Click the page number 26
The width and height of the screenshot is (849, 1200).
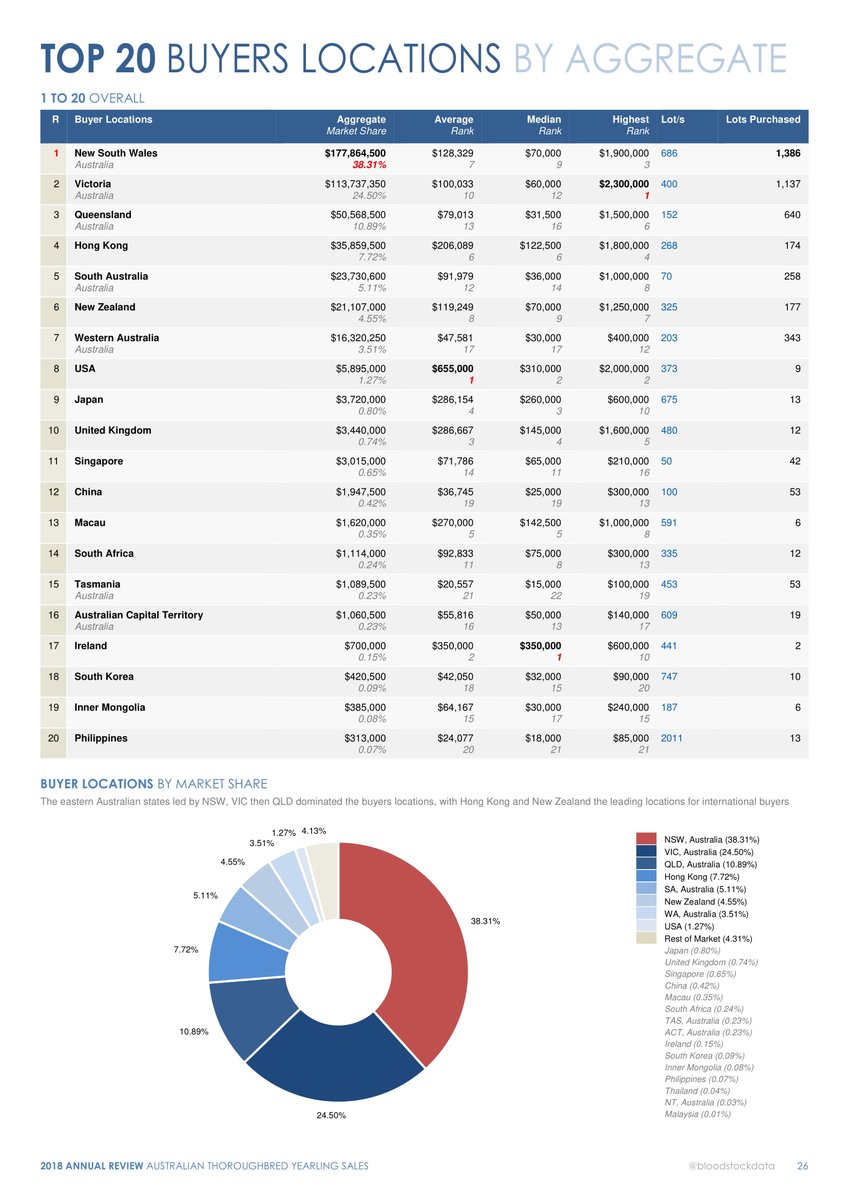tap(802, 1166)
